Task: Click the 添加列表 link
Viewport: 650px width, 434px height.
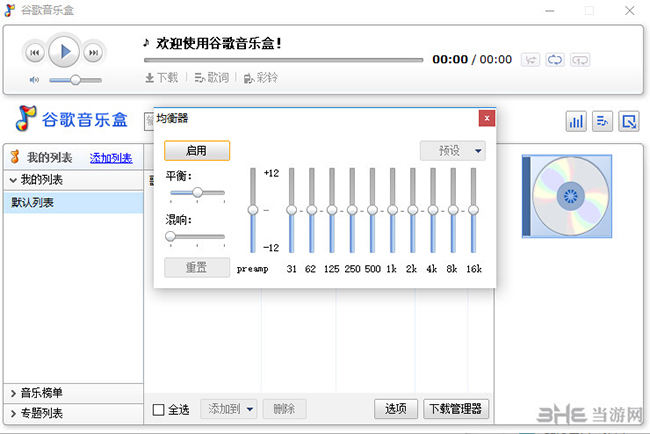Action: [x=111, y=158]
